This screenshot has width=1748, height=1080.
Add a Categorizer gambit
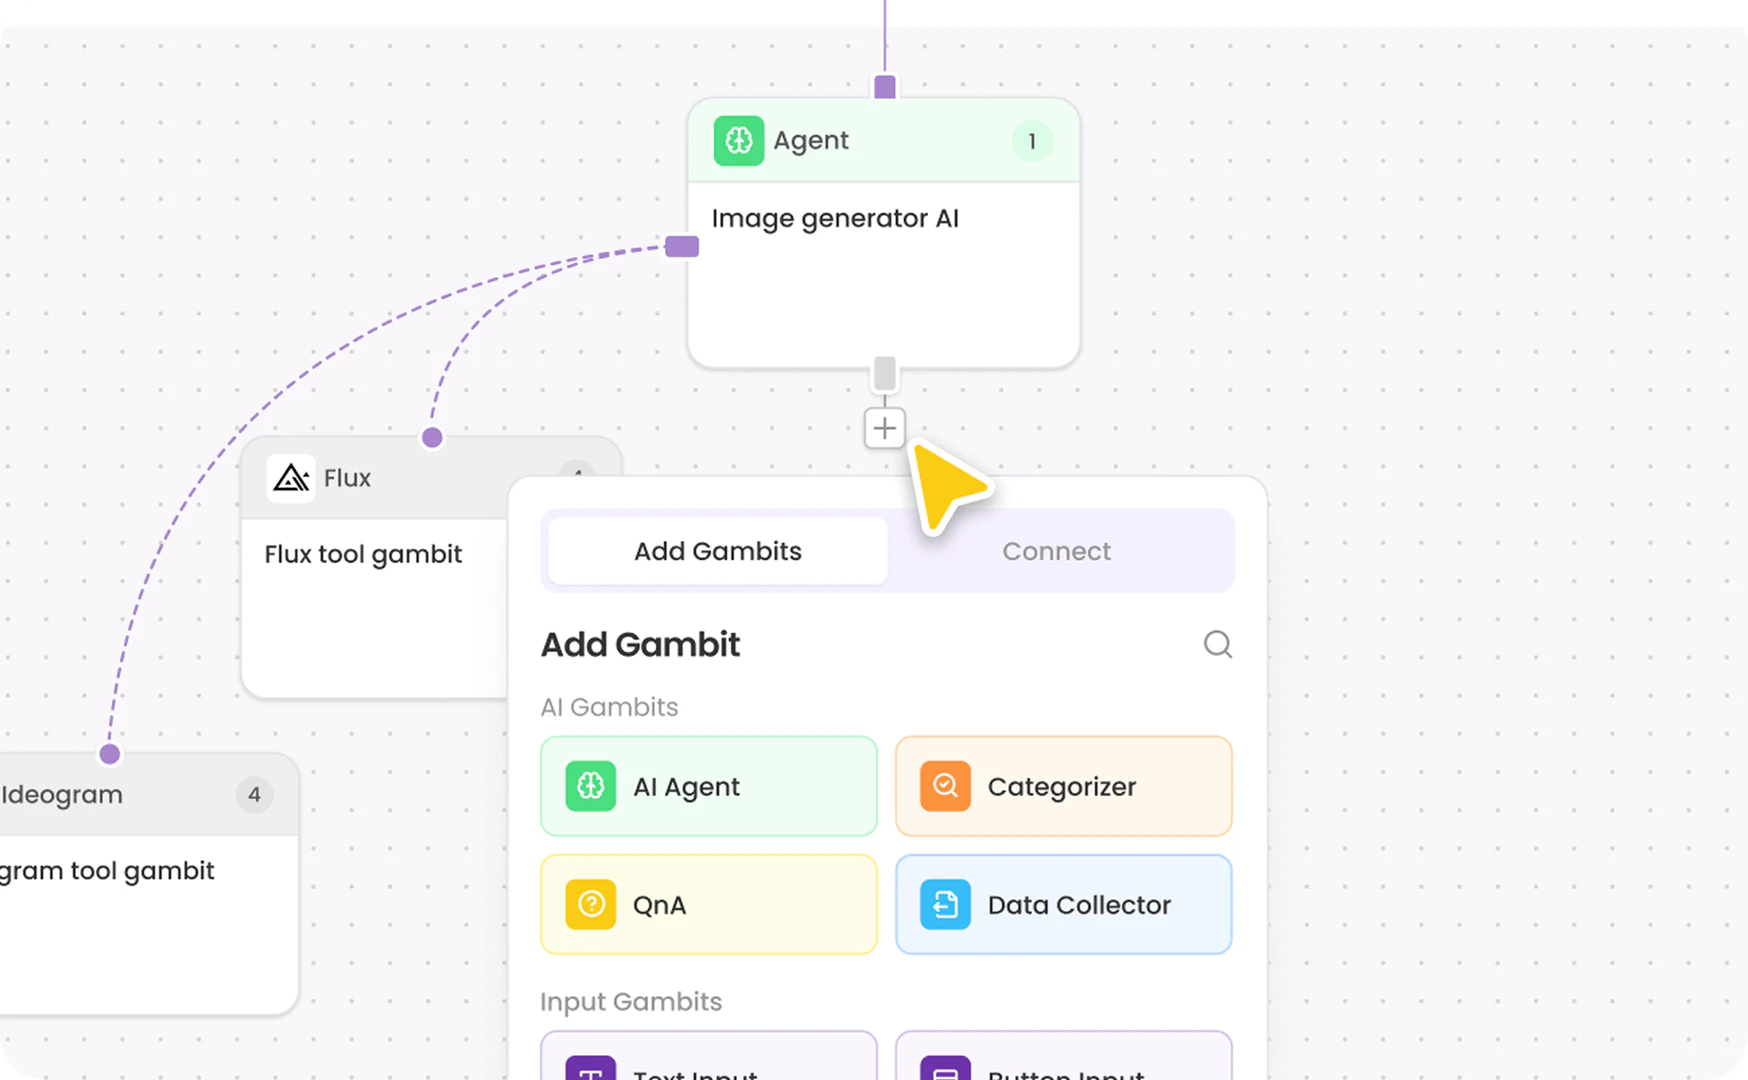click(x=1063, y=786)
